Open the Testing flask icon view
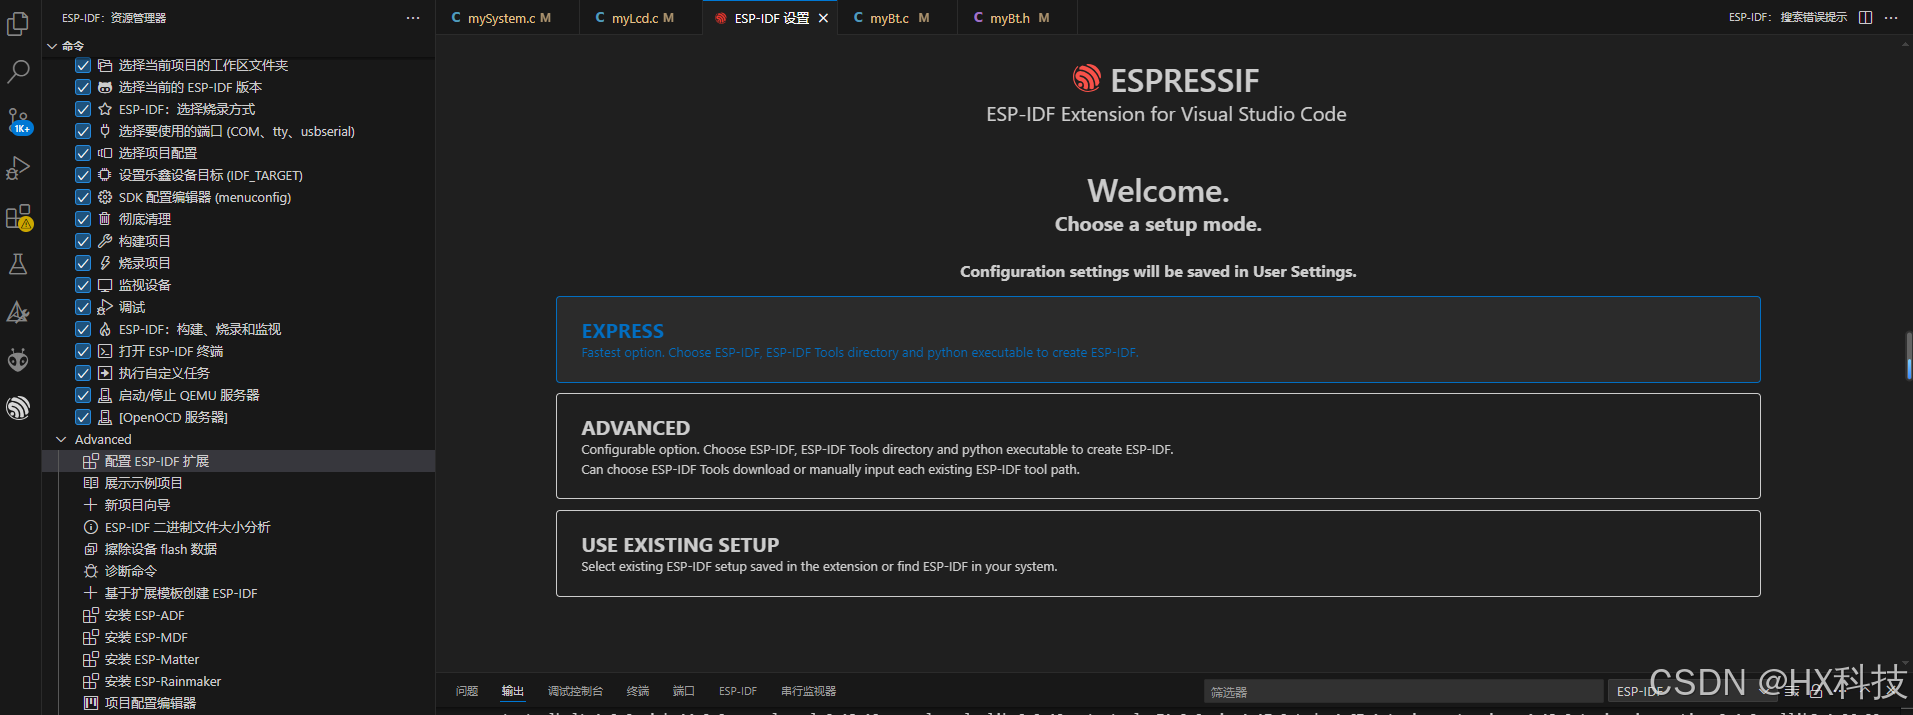1913x715 pixels. pyautogui.click(x=18, y=264)
